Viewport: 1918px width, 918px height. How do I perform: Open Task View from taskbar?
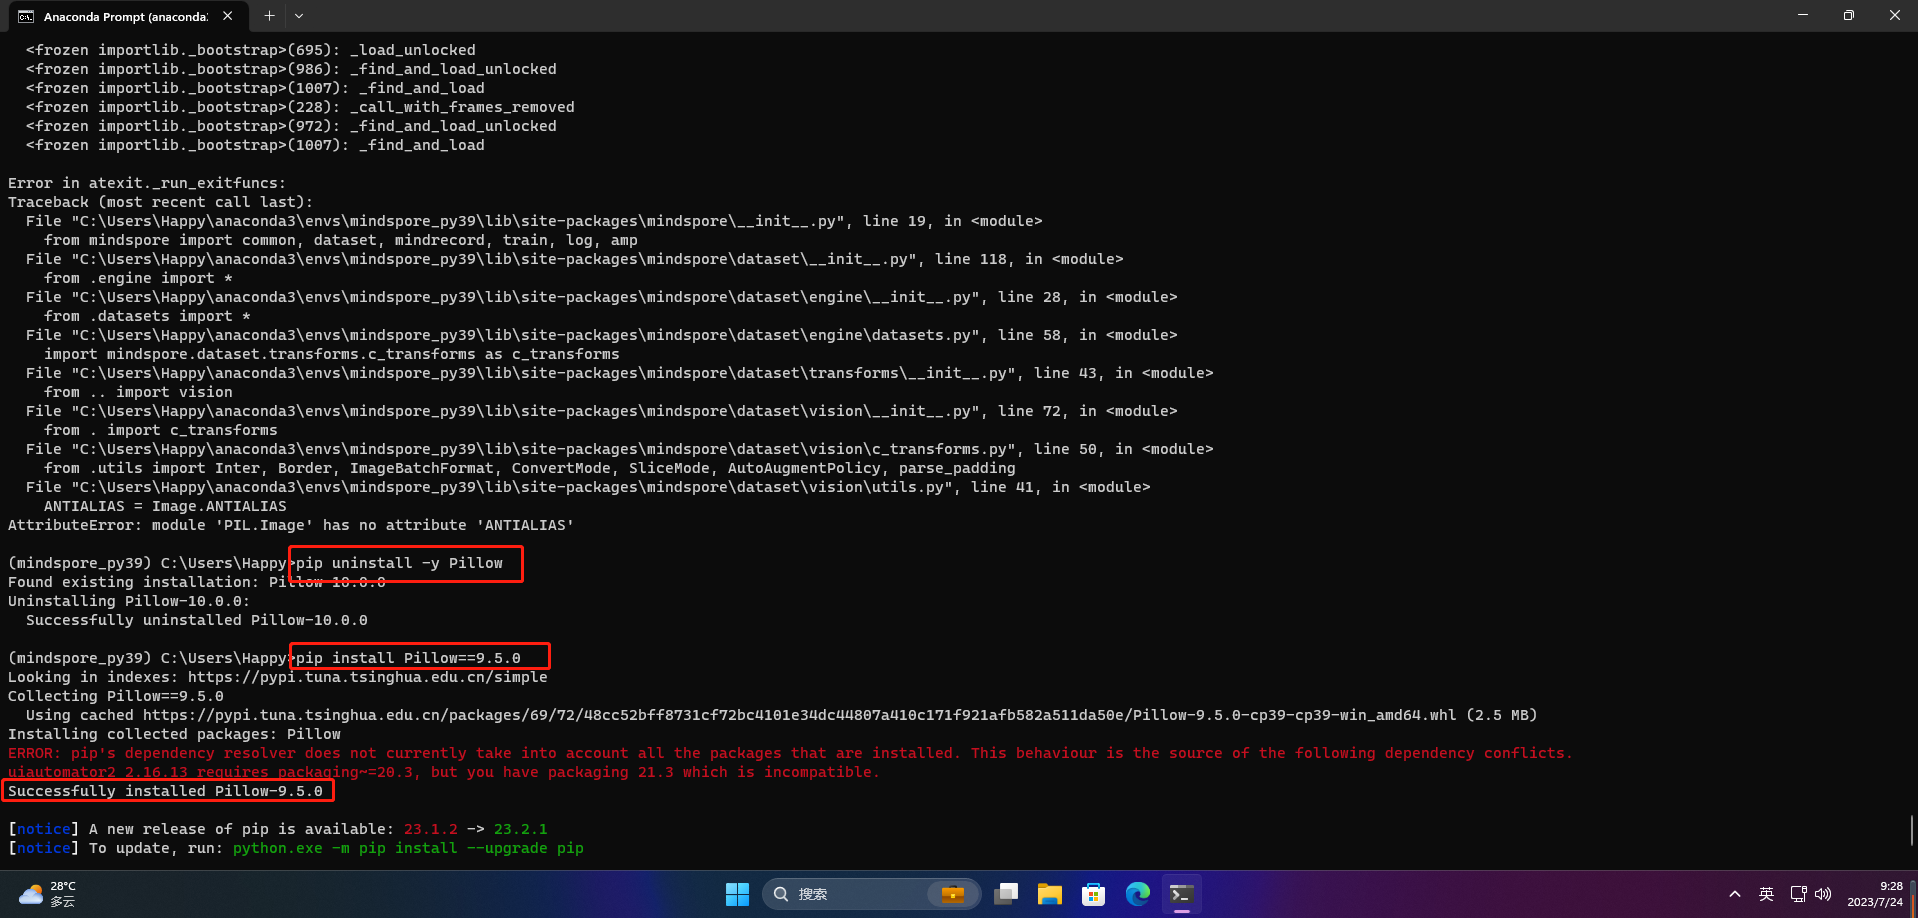tap(1006, 894)
